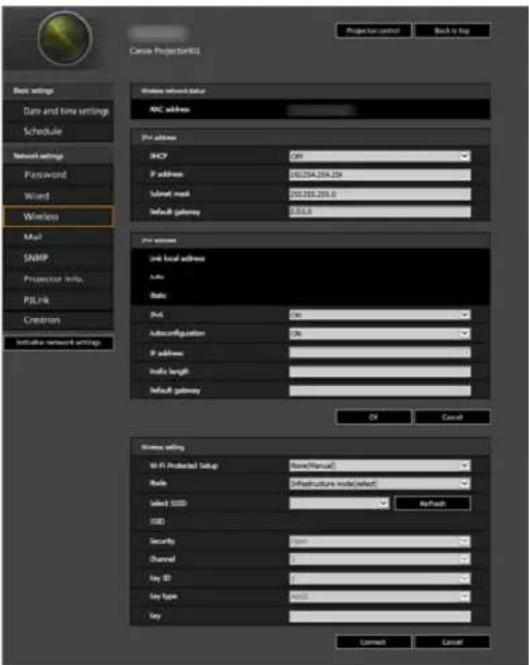This screenshot has width=529, height=665.
Task: Open the Security dropdown
Action: click(x=380, y=542)
